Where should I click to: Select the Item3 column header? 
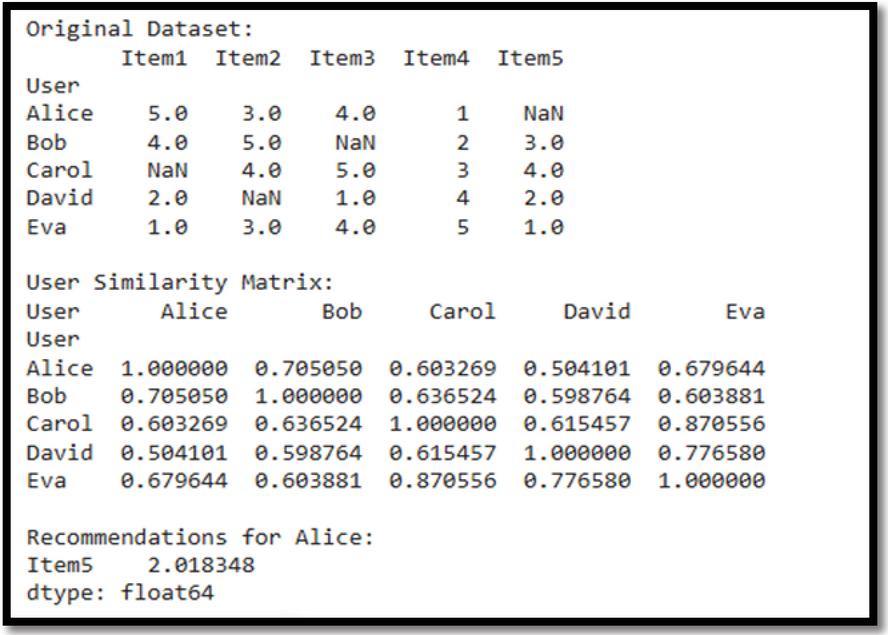pos(342,58)
